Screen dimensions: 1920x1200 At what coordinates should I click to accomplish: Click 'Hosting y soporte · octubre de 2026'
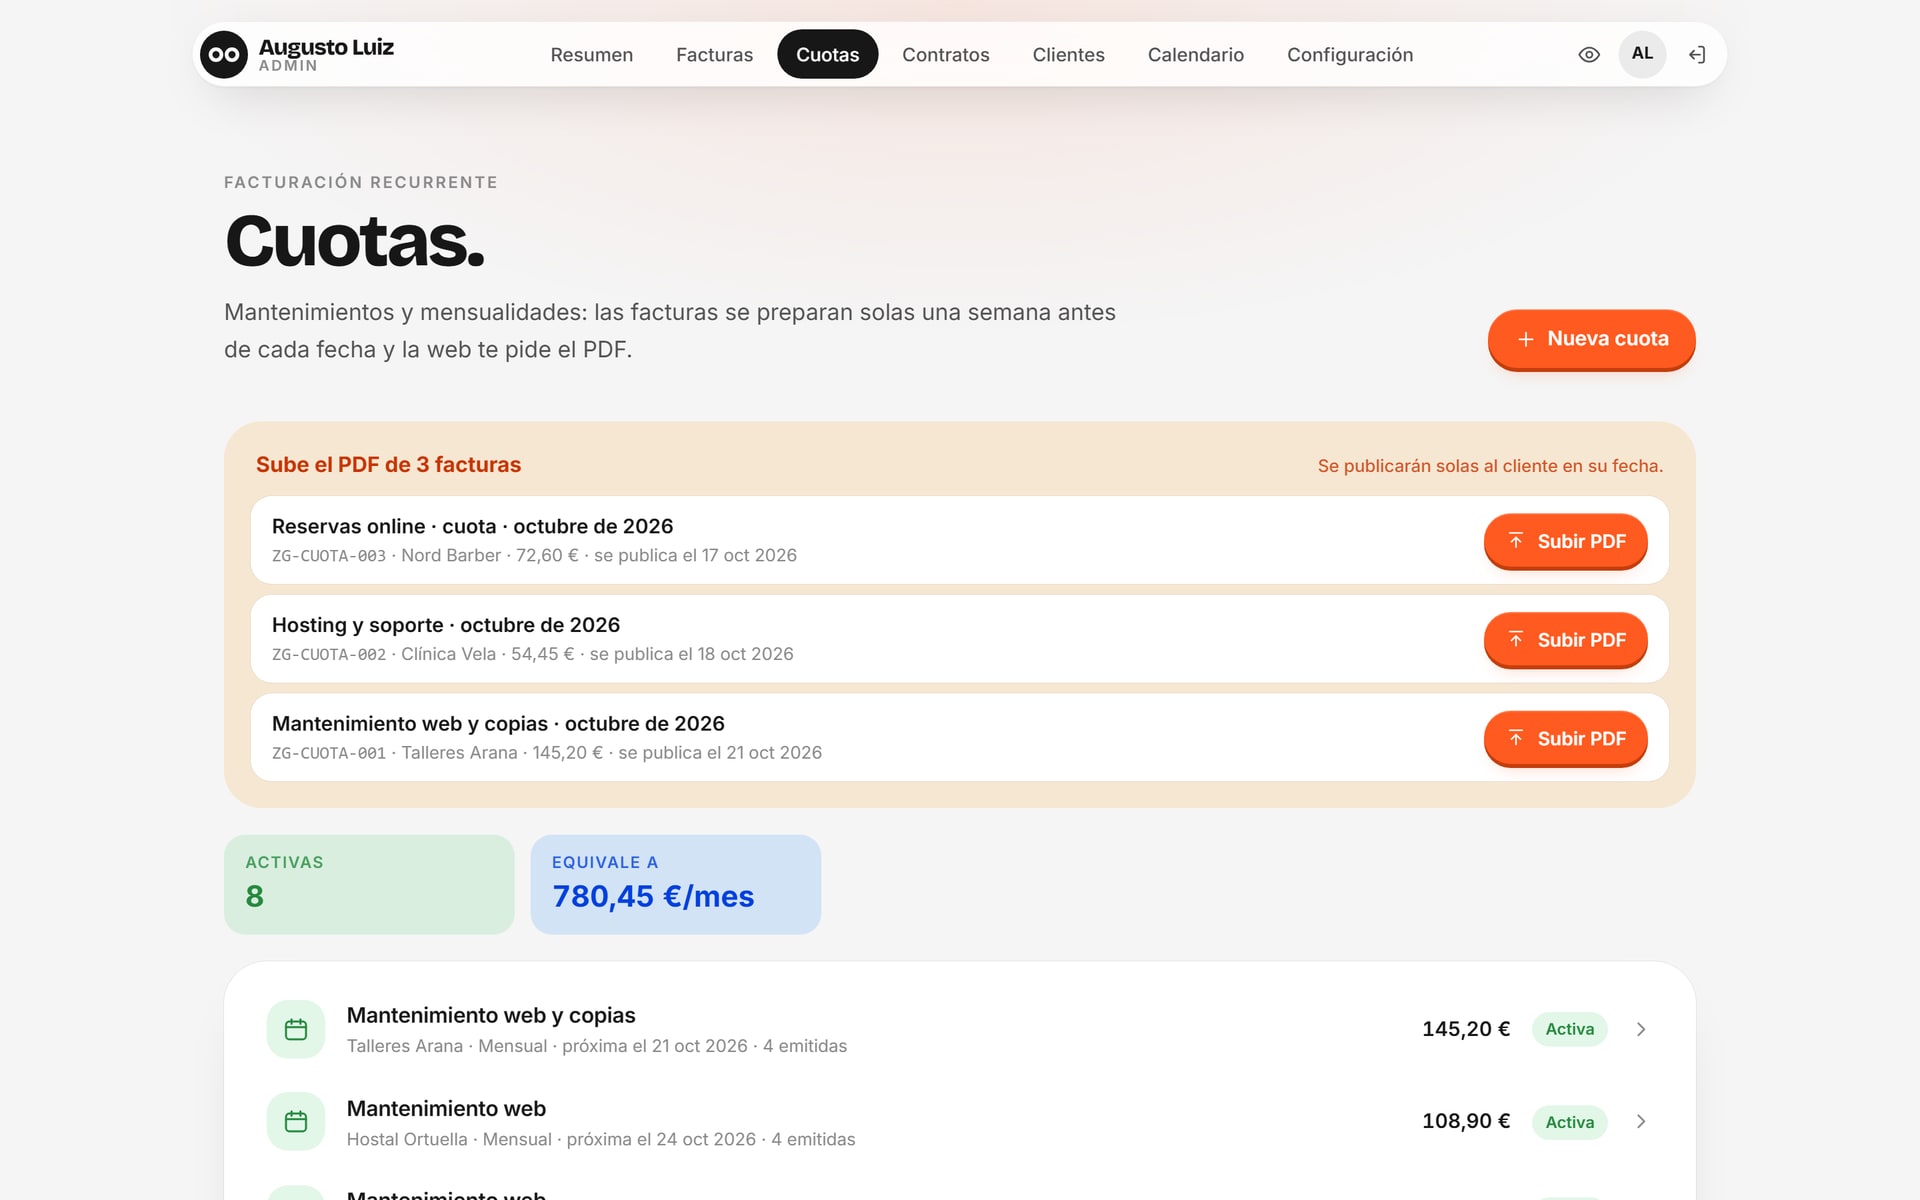[446, 625]
